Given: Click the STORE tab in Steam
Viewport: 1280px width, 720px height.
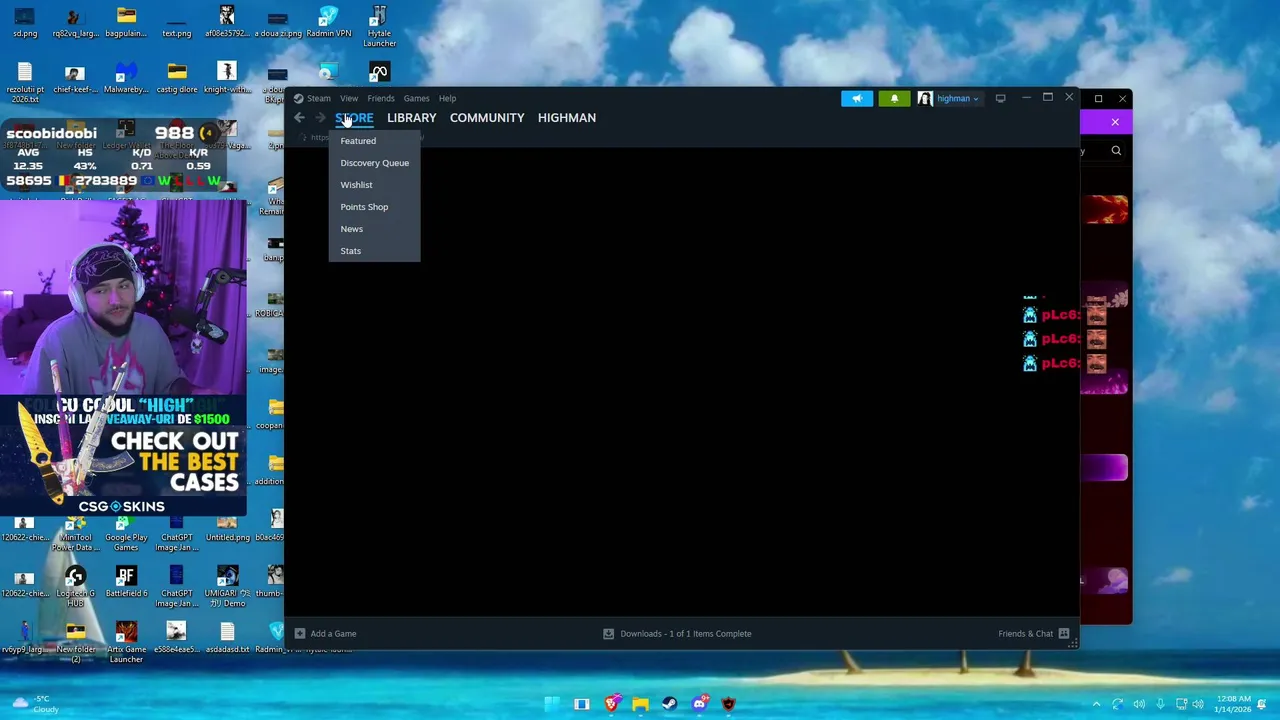Looking at the screenshot, I should pyautogui.click(x=354, y=118).
